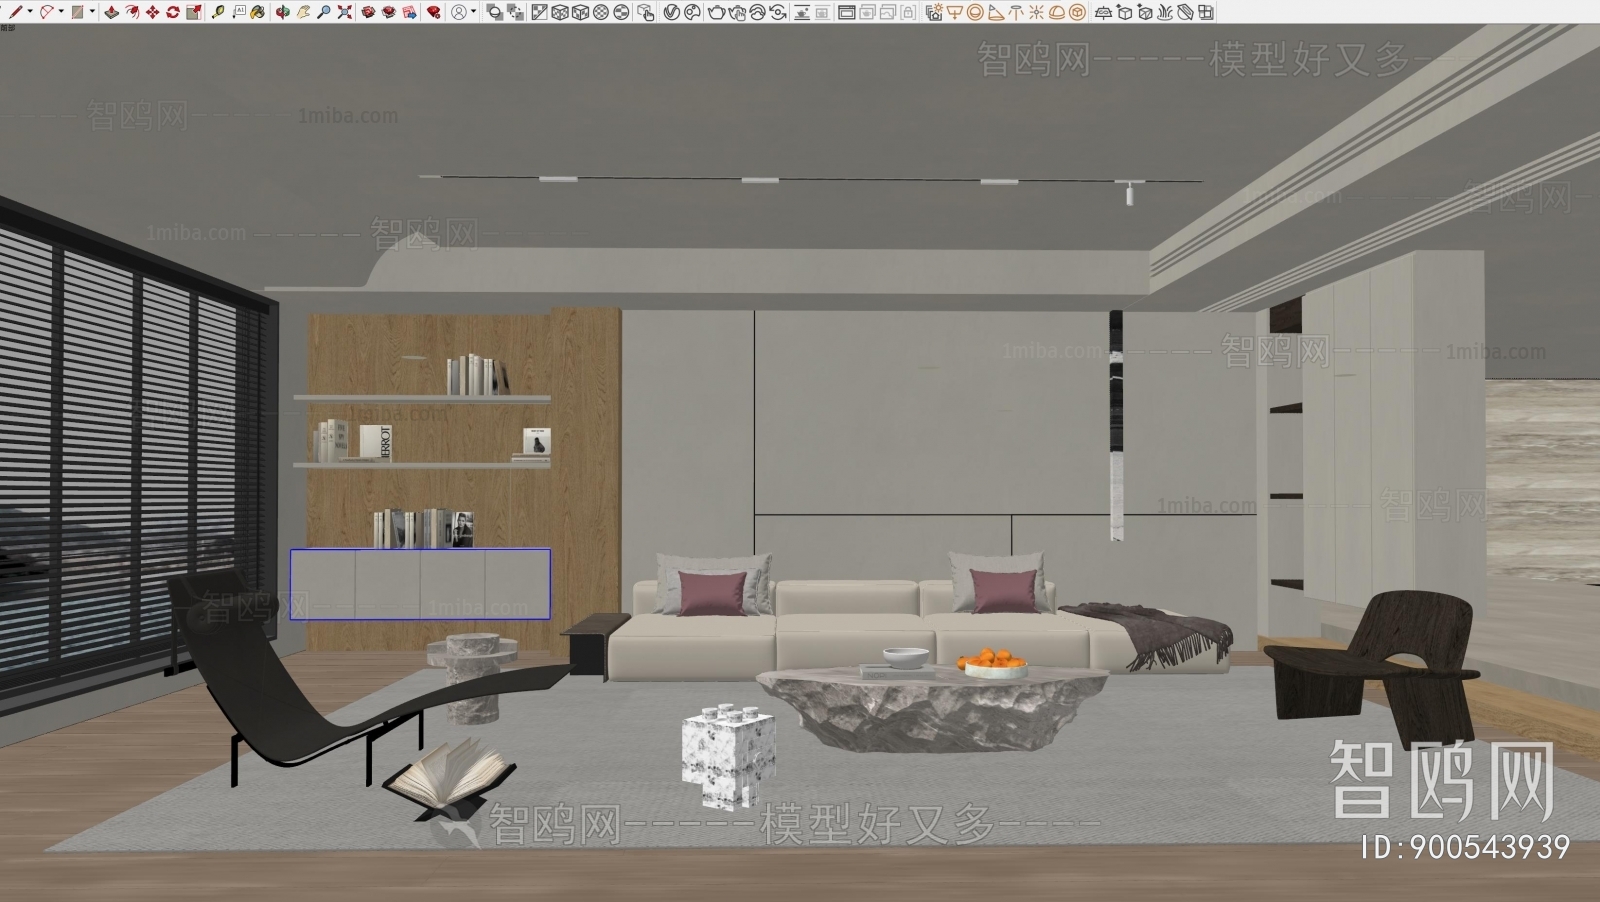Click the checkered sphere projection icon
The height and width of the screenshot is (902, 1600).
pos(600,12)
